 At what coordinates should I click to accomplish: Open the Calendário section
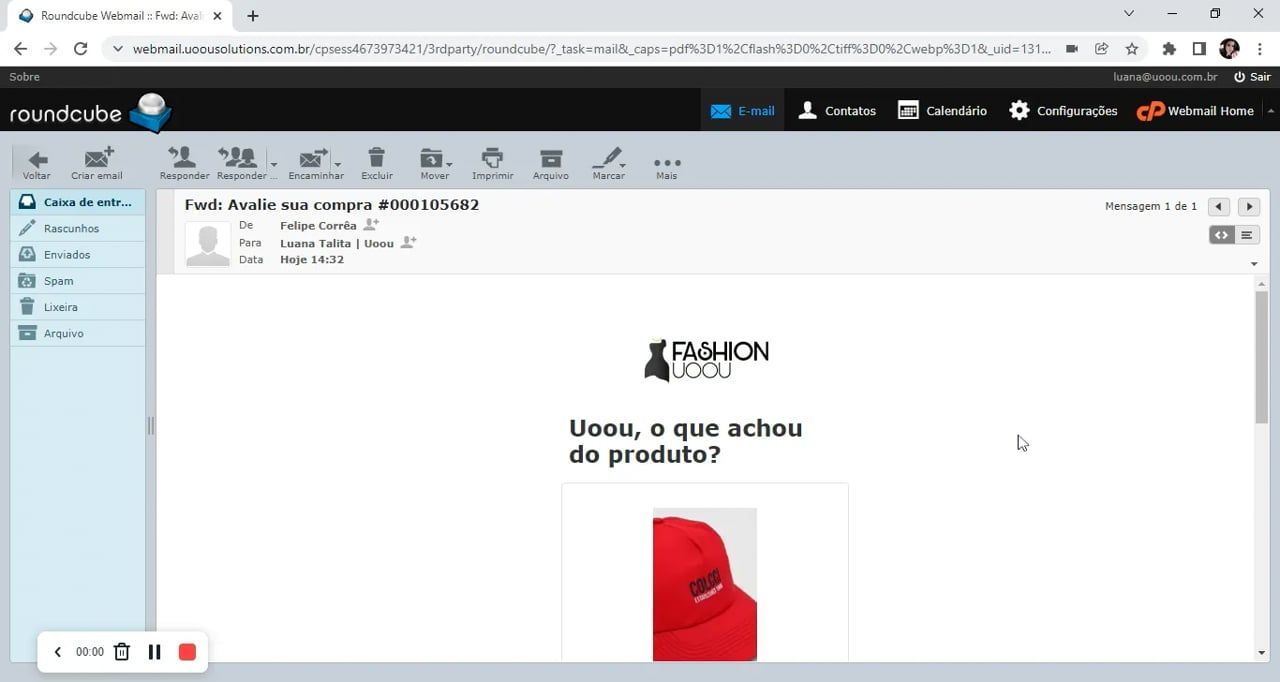941,110
